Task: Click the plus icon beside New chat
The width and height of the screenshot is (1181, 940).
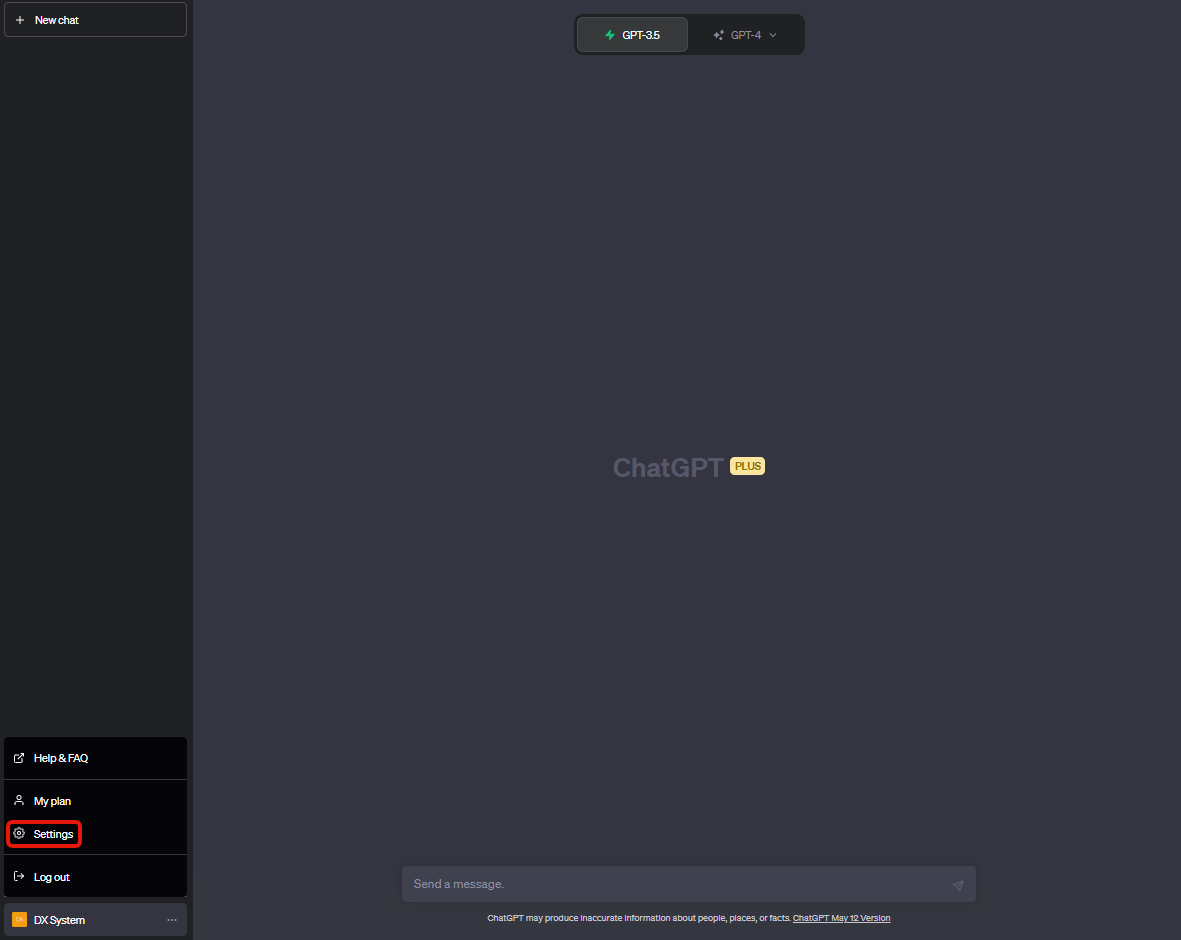Action: [x=20, y=20]
